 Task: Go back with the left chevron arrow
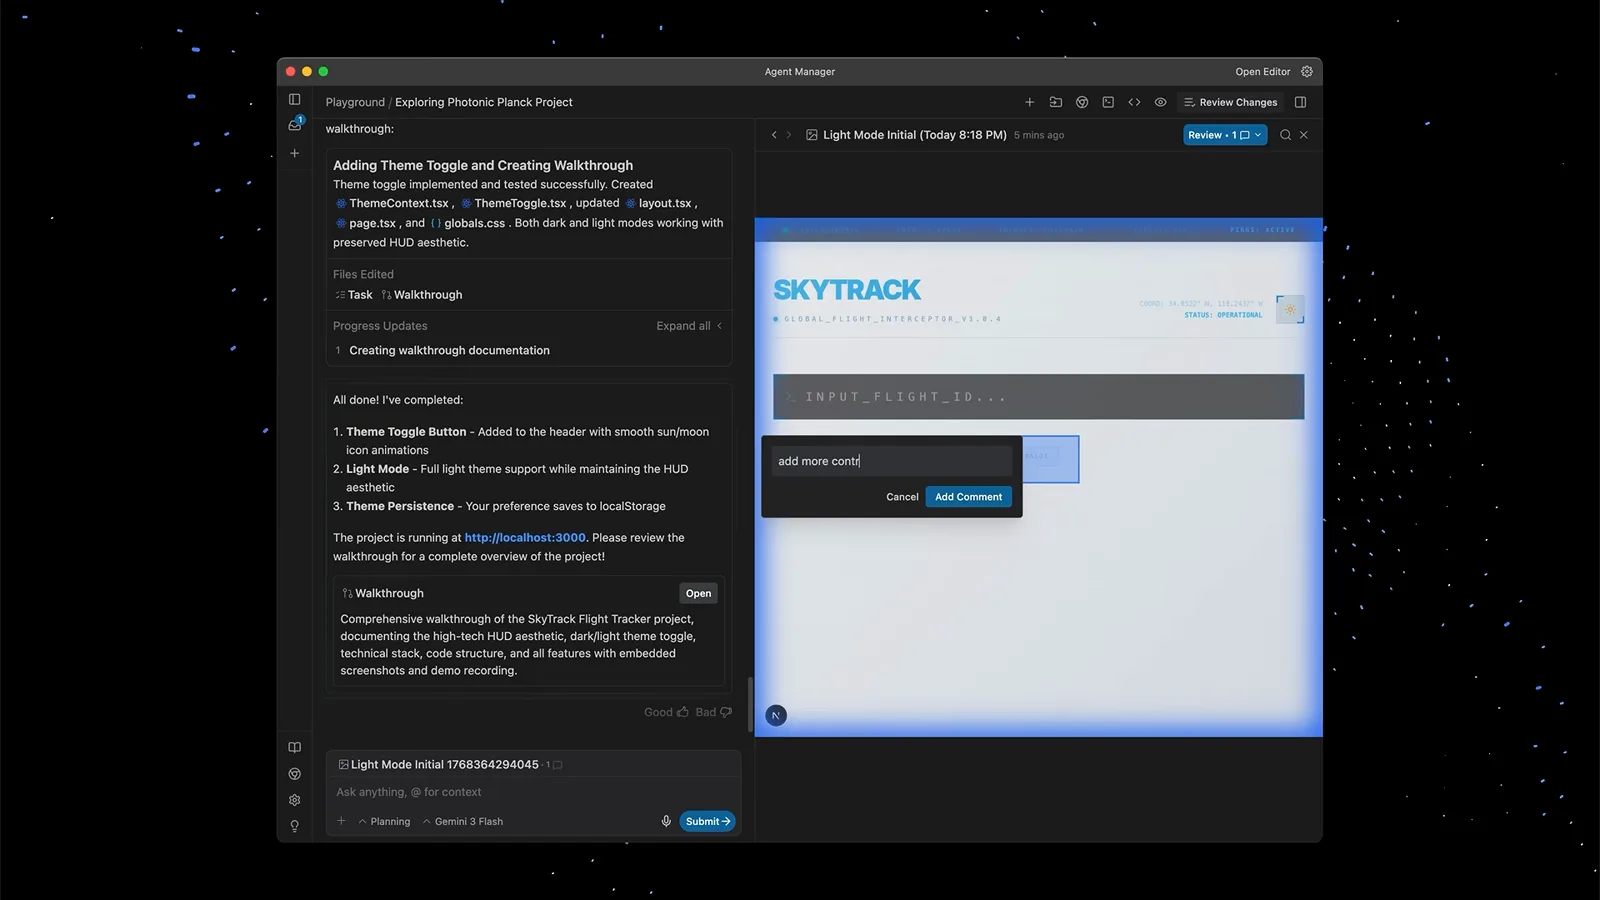pyautogui.click(x=773, y=135)
